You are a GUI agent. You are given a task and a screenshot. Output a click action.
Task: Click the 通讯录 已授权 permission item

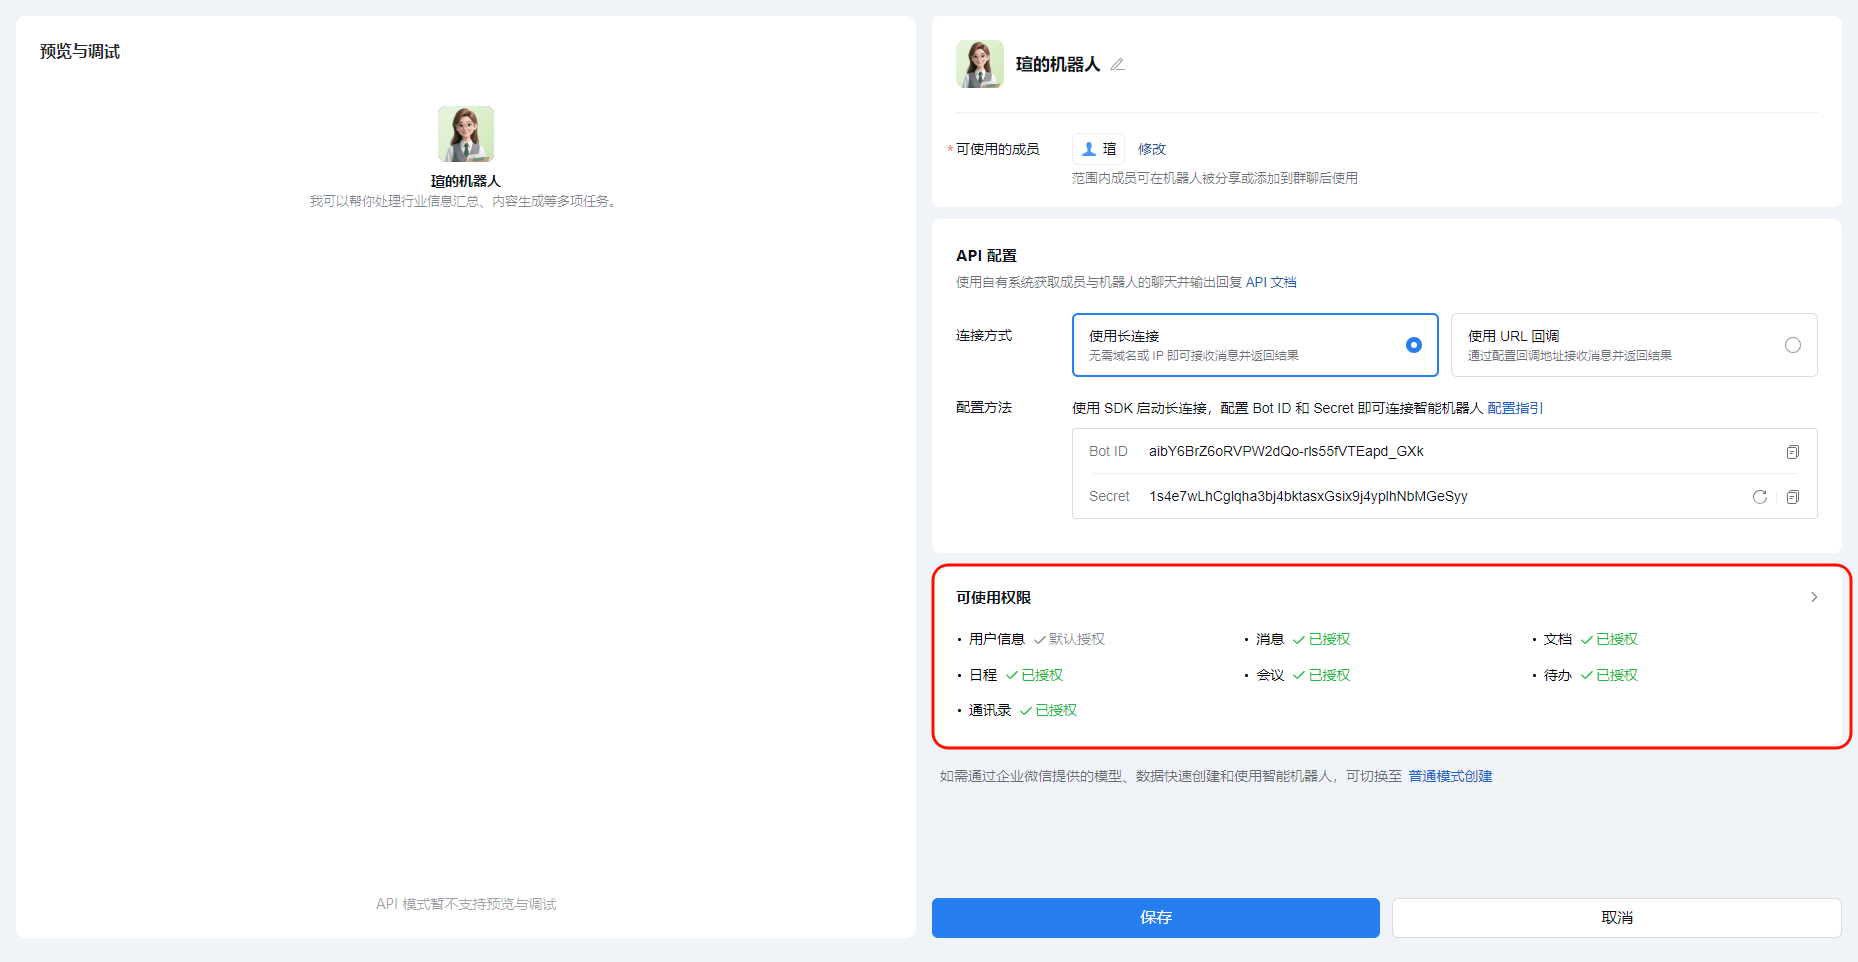pyautogui.click(x=1017, y=710)
